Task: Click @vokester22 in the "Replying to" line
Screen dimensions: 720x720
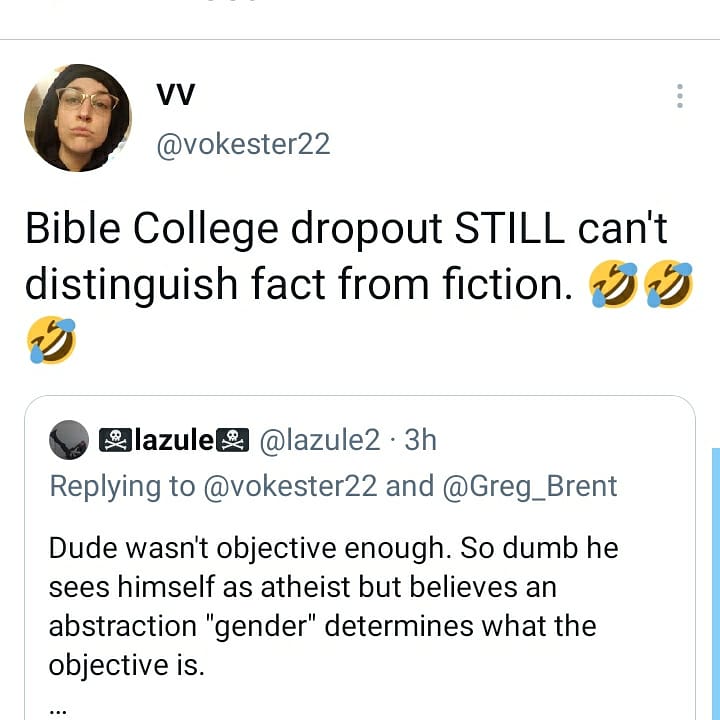Action: 290,486
